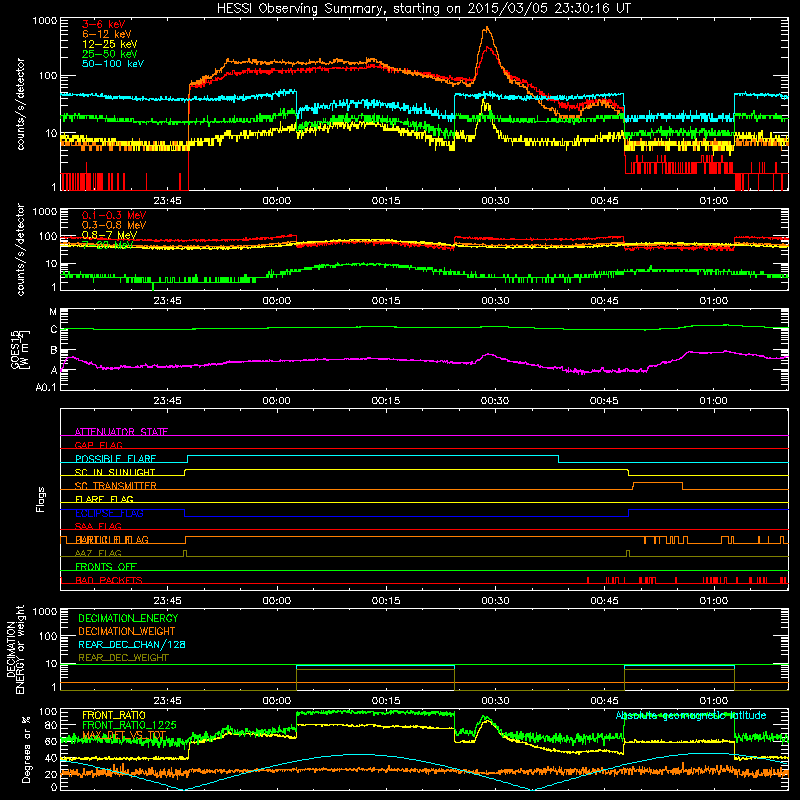Click the 25-50 keV legend entry
The height and width of the screenshot is (800, 800).
pyautogui.click(x=109, y=54)
